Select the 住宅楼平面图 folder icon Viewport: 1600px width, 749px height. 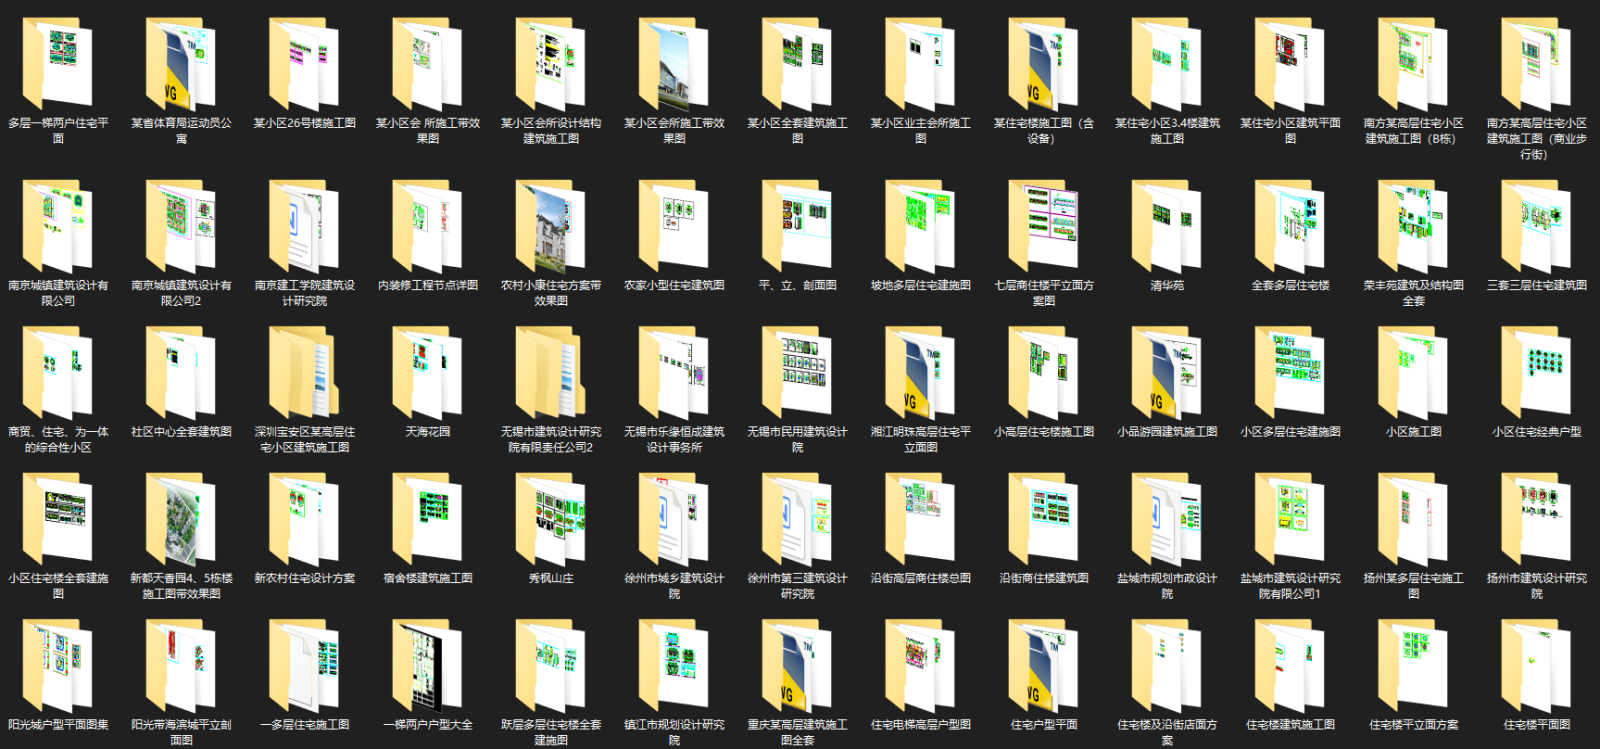[x=1536, y=665]
